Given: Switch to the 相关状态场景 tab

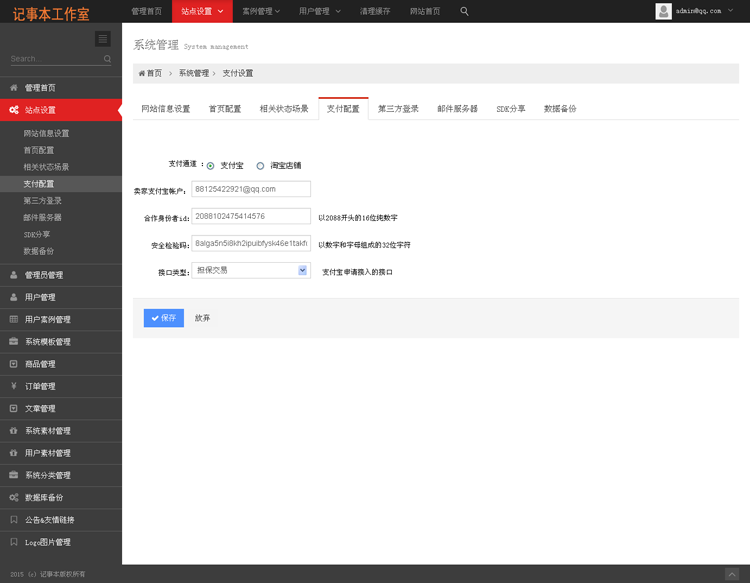Looking at the screenshot, I should (284, 109).
